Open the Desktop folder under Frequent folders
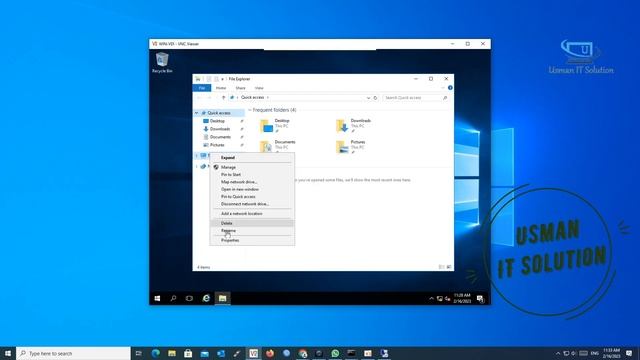 pyautogui.click(x=276, y=125)
